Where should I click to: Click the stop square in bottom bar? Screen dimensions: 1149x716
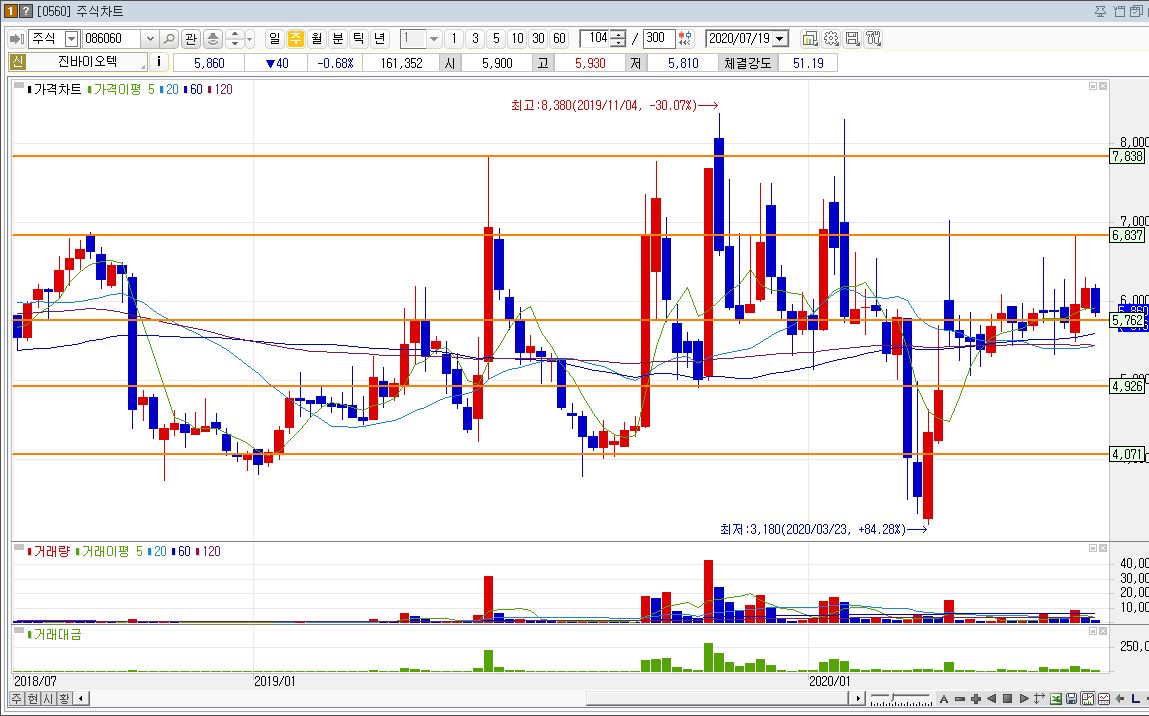tap(1008, 699)
